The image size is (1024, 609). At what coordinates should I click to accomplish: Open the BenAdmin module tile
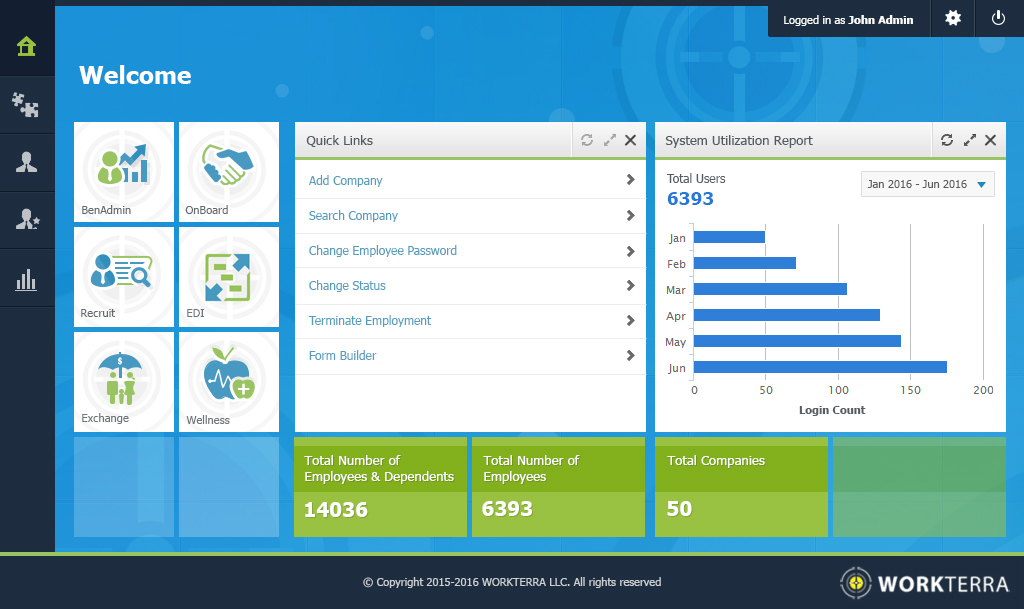[126, 171]
